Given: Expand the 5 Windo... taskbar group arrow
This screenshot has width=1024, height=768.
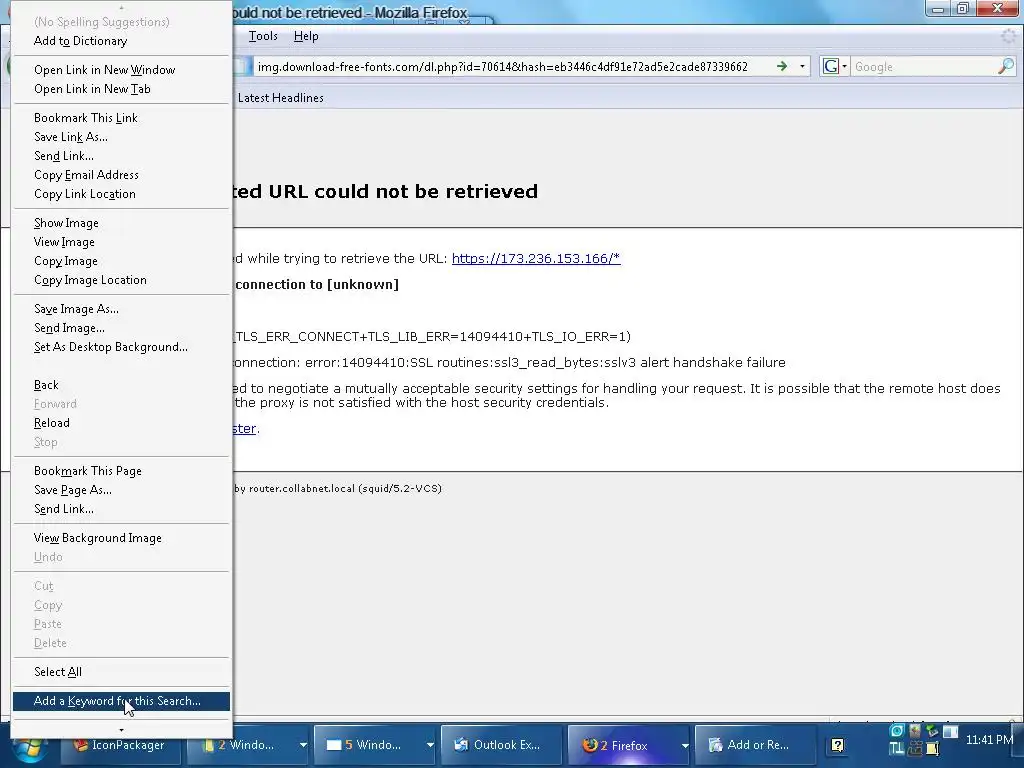Looking at the screenshot, I should [430, 745].
